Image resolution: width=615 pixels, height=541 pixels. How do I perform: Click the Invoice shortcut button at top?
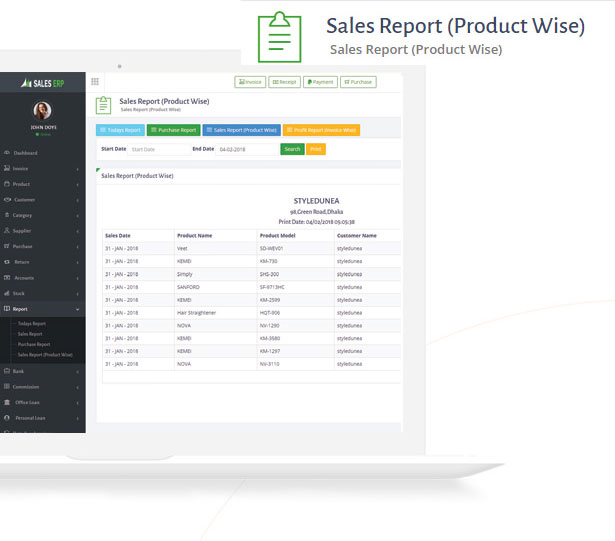tap(250, 82)
